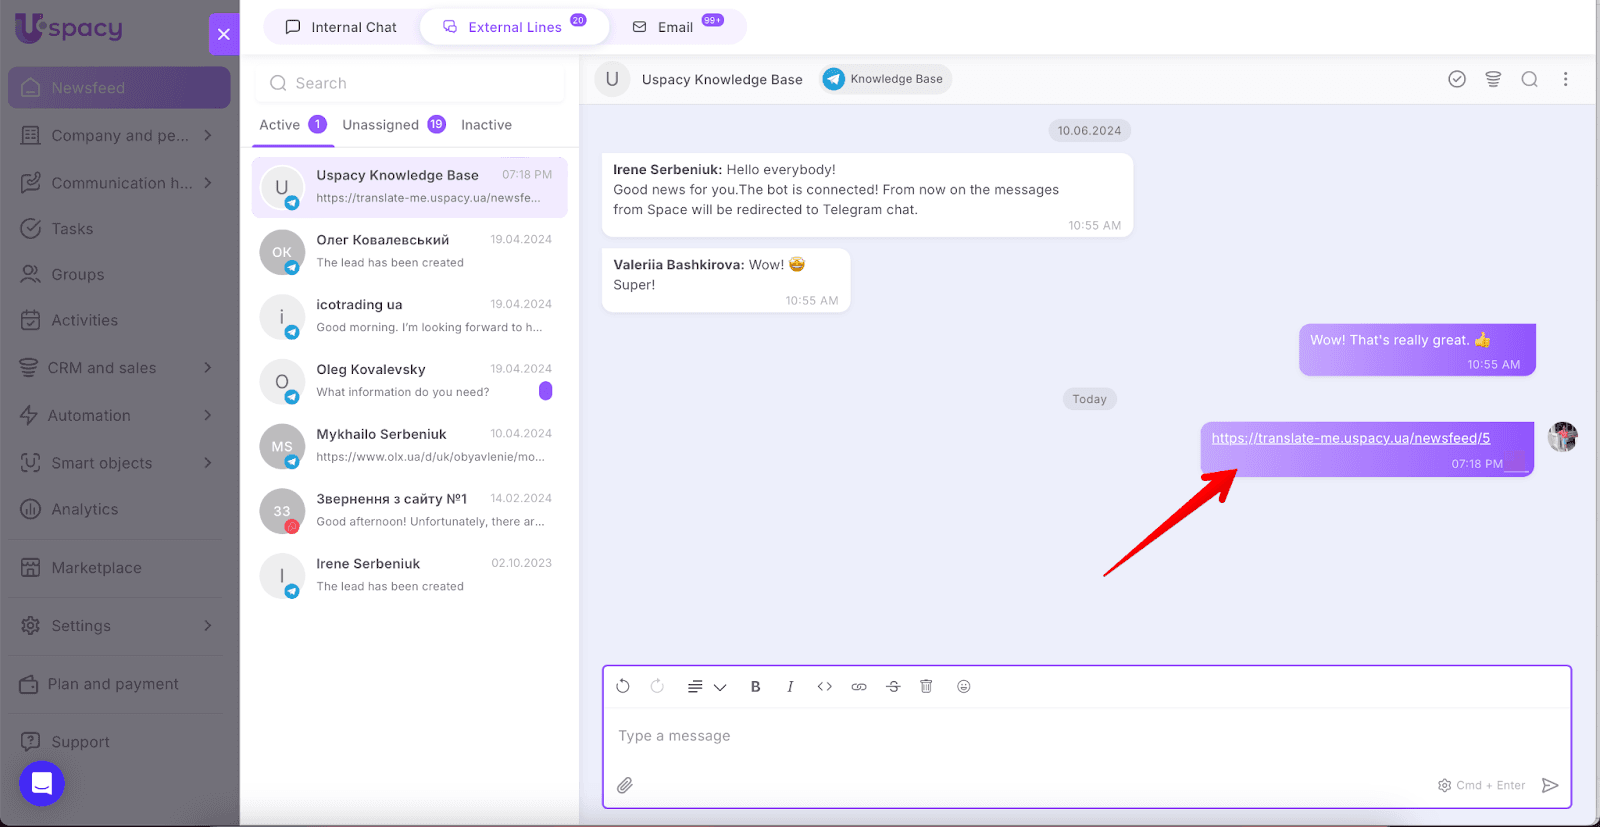Switch to the Internal Chat tab
The image size is (1600, 827).
pyautogui.click(x=341, y=27)
